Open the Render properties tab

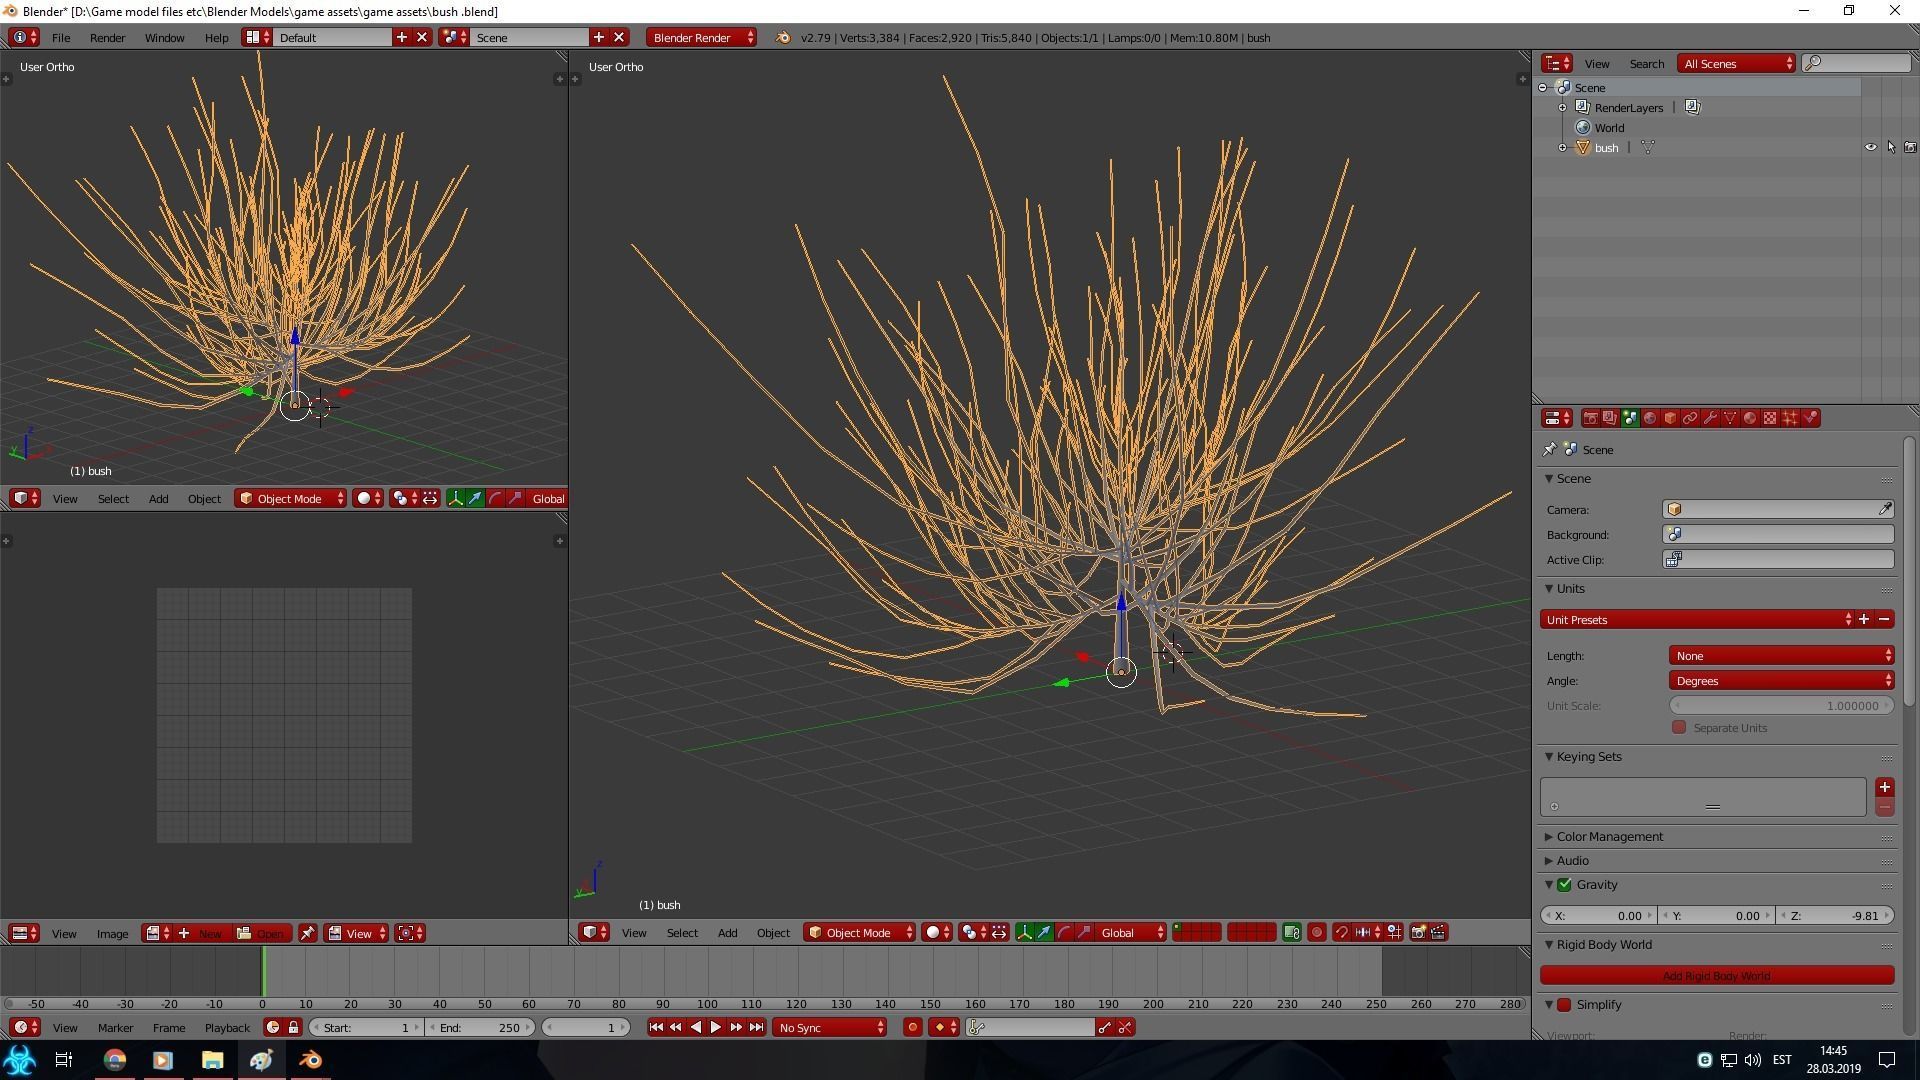click(x=1590, y=417)
